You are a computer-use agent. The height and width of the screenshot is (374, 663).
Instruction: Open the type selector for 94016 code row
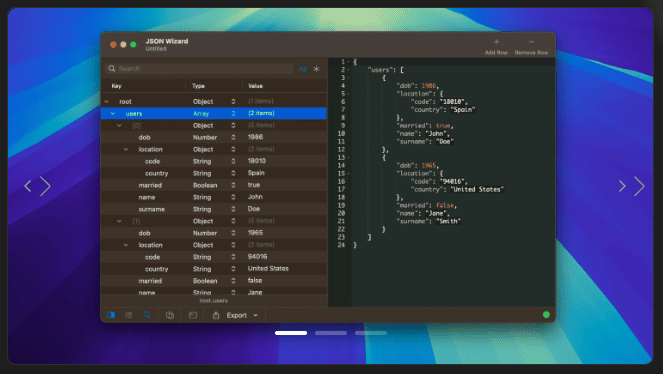pos(233,257)
